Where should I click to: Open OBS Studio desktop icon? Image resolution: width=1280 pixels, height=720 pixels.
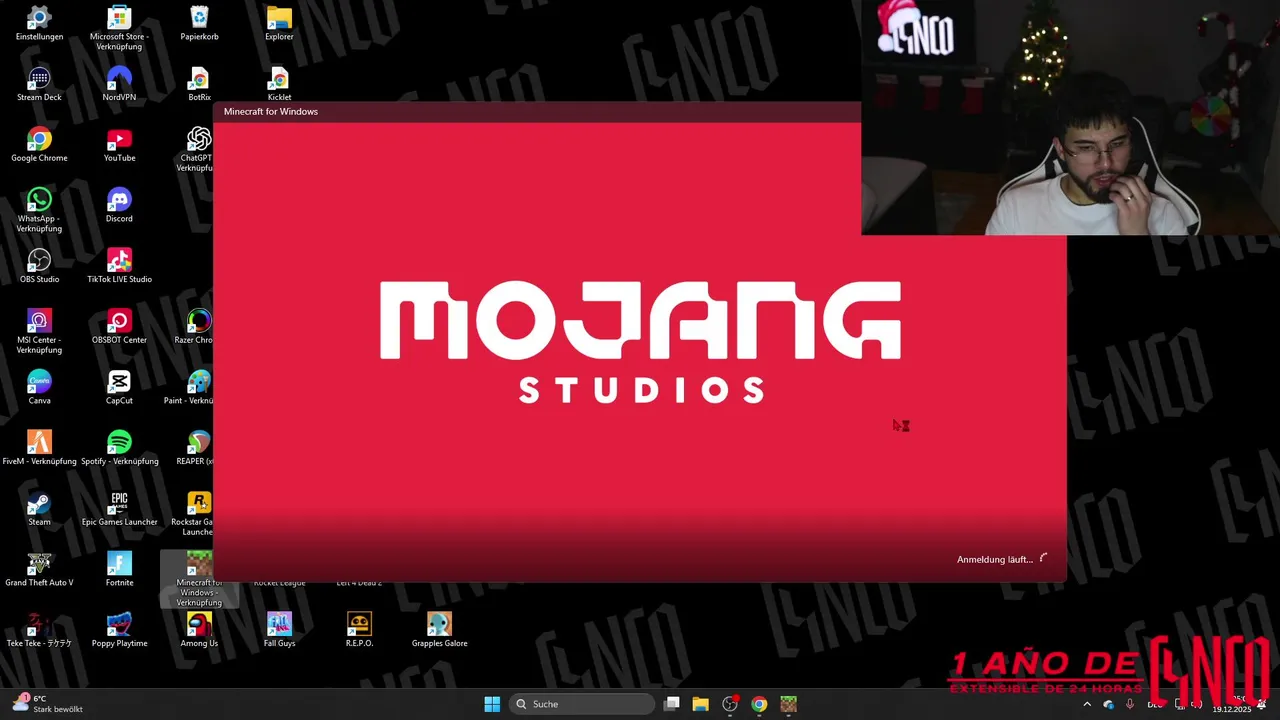39,266
